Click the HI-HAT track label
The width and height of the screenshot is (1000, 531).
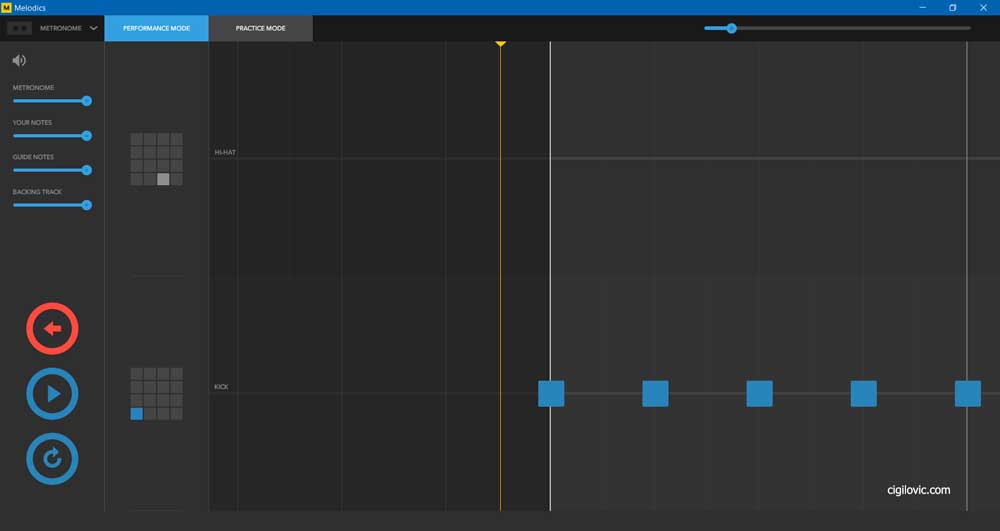point(225,152)
